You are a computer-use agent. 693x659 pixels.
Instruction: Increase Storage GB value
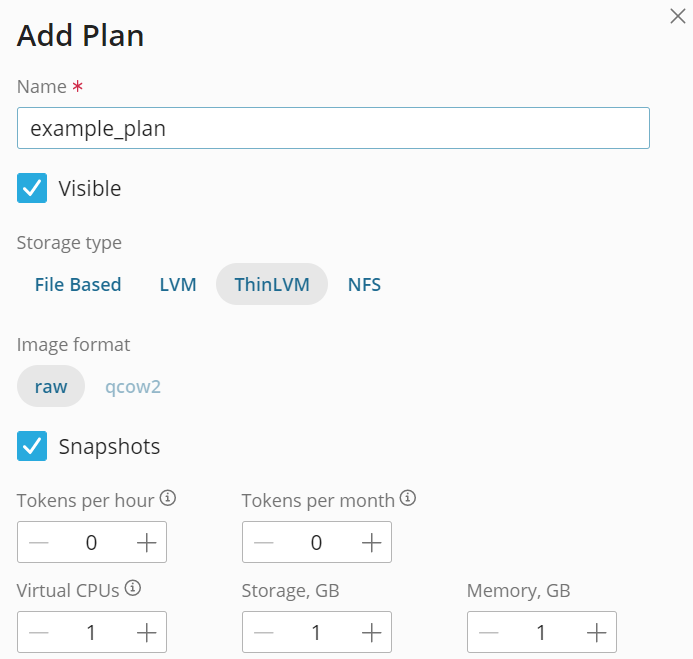point(371,633)
